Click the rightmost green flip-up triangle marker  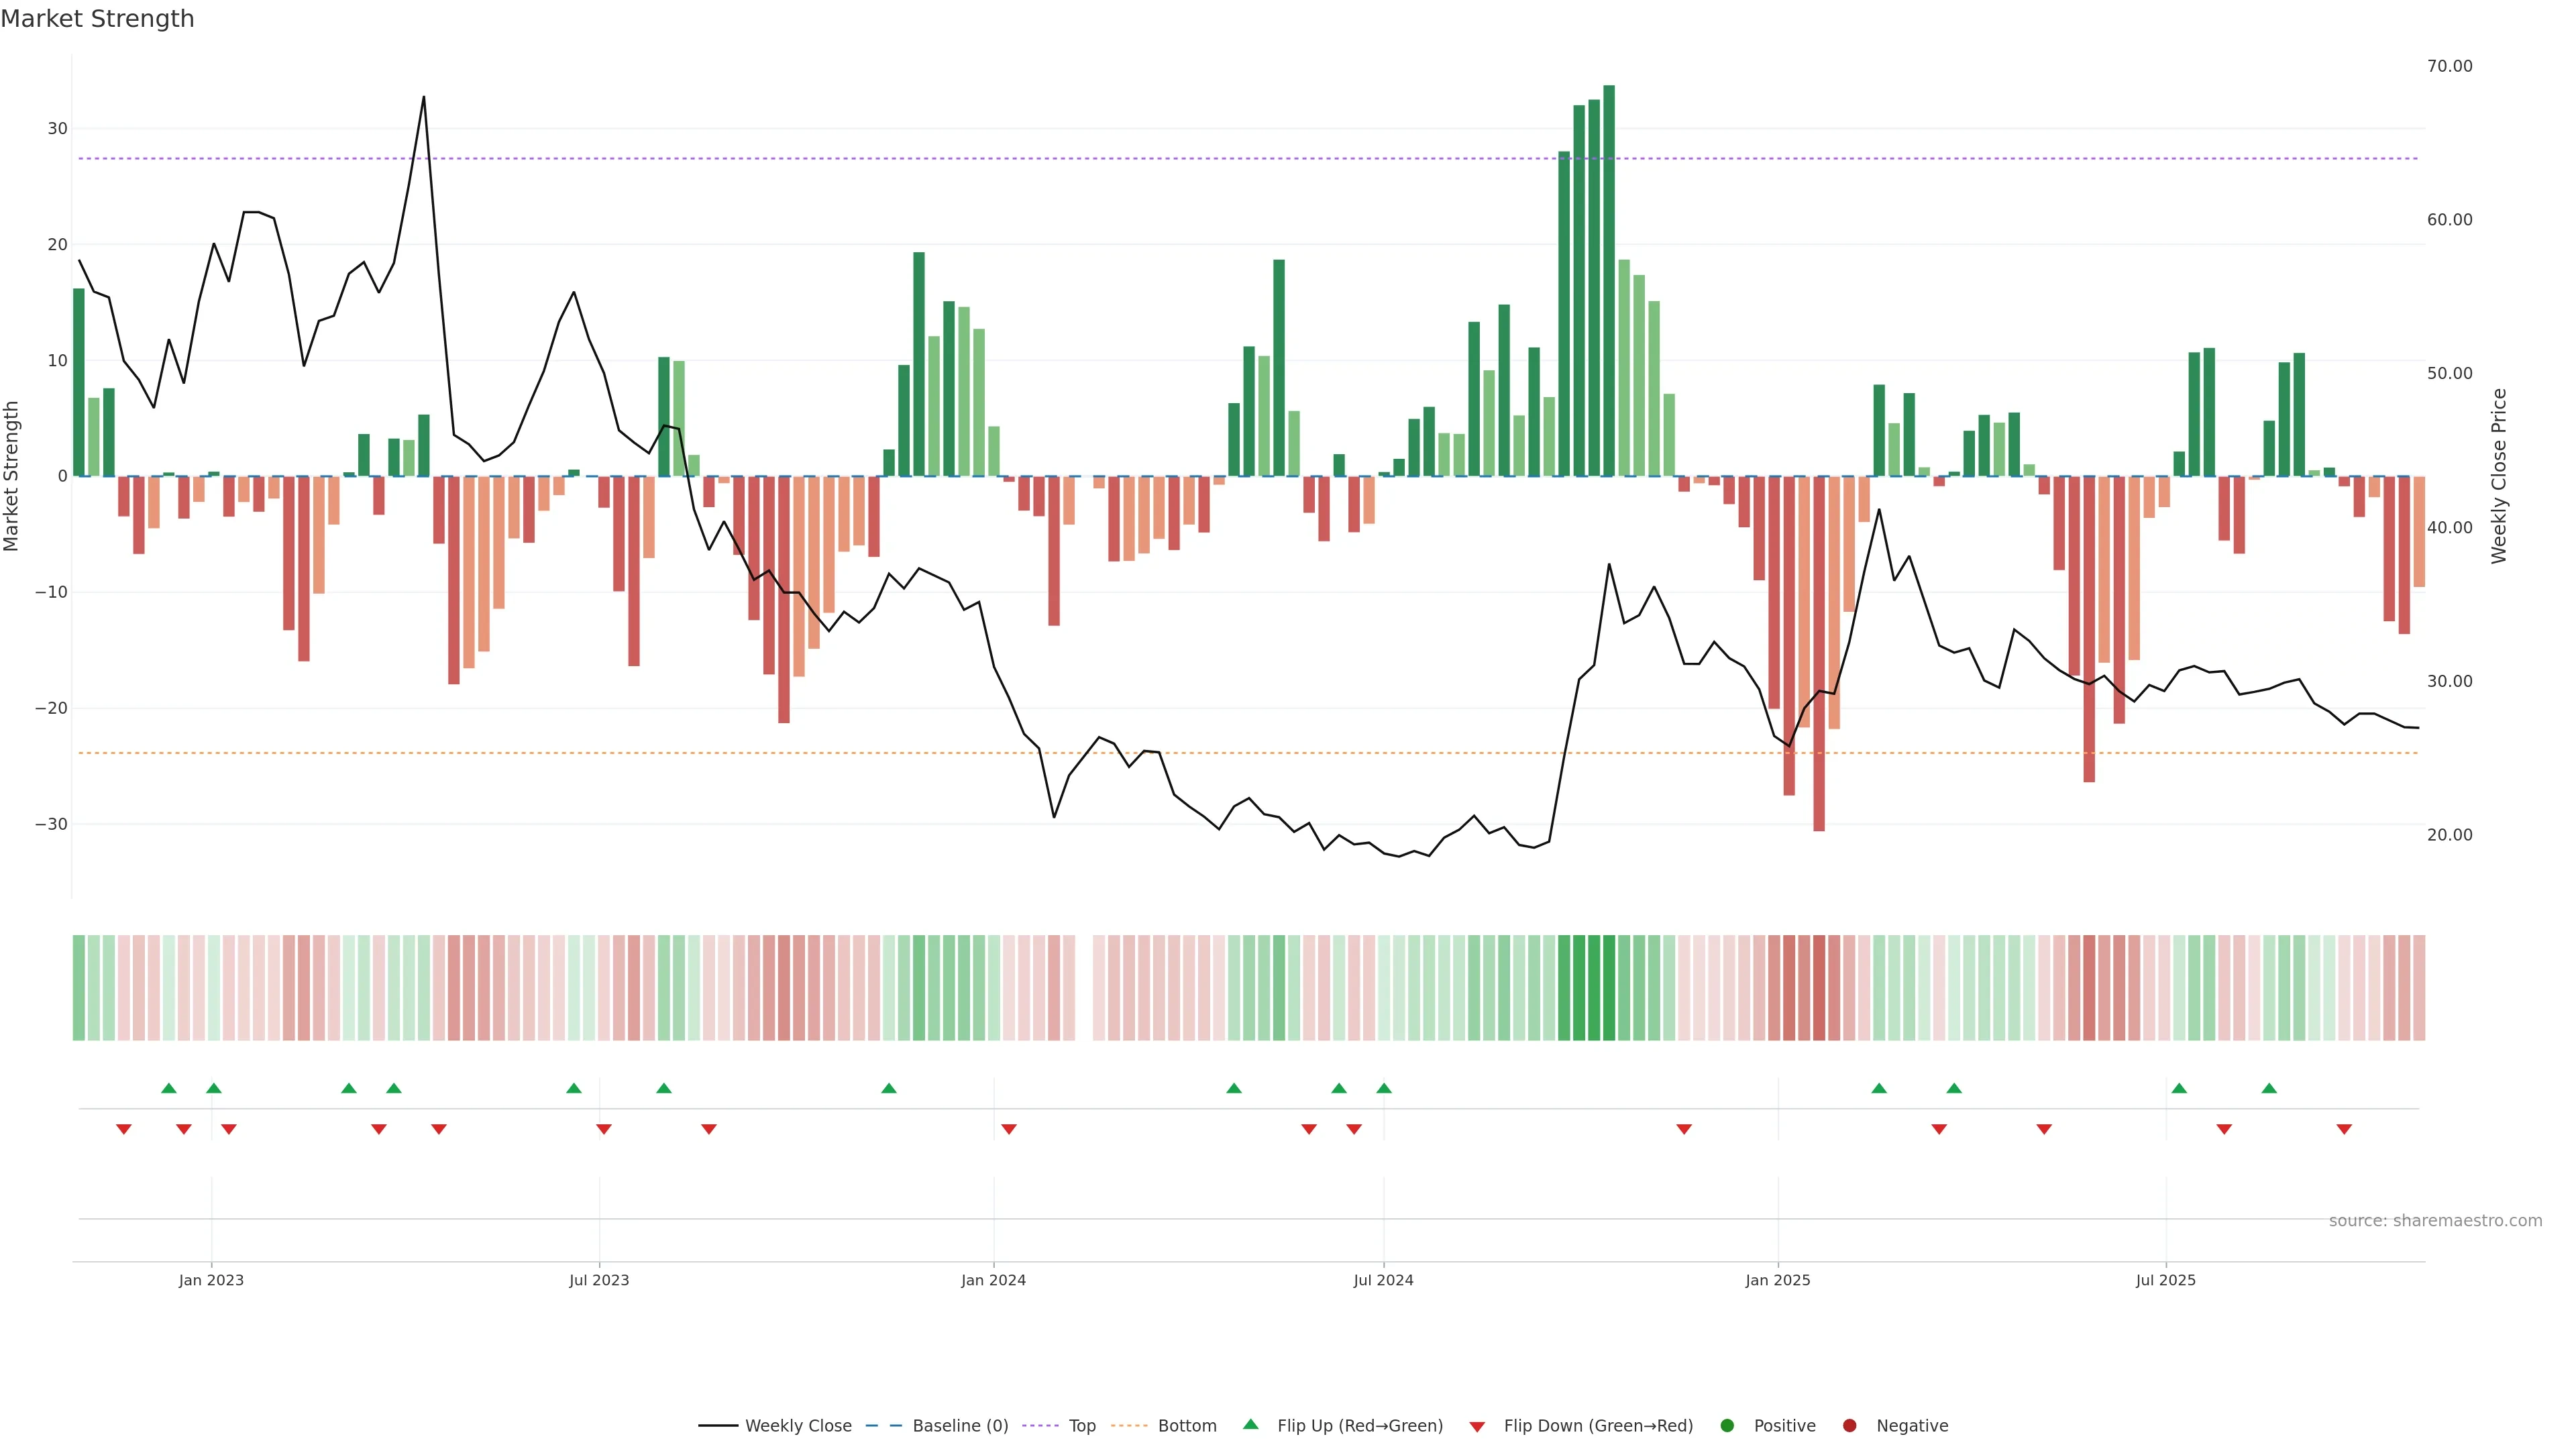click(2269, 1088)
